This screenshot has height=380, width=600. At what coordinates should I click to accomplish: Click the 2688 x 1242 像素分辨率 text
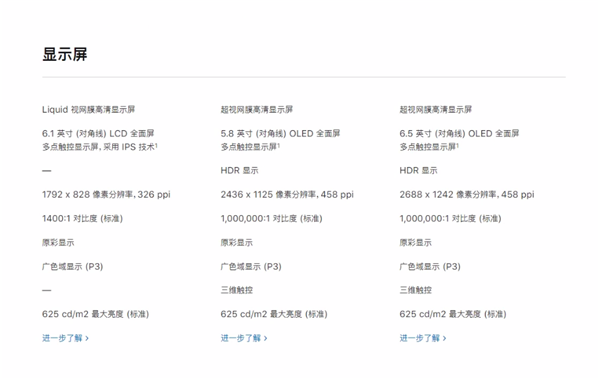[x=448, y=195]
